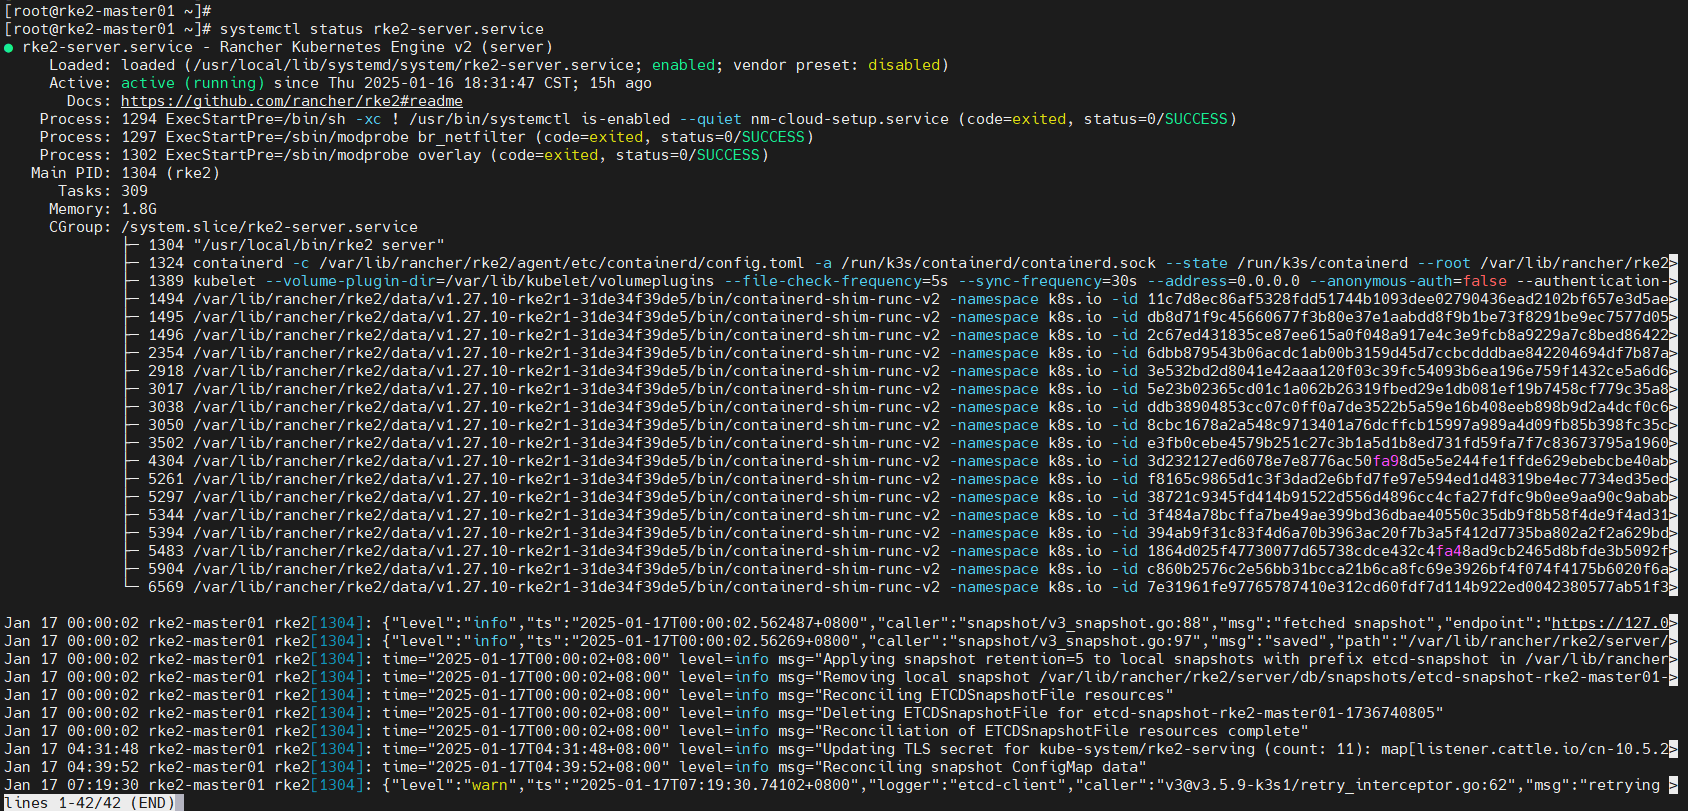Screen dimensions: 1688x811
Task: Click the 'fetched snapshot' log entry
Action: pos(840,623)
